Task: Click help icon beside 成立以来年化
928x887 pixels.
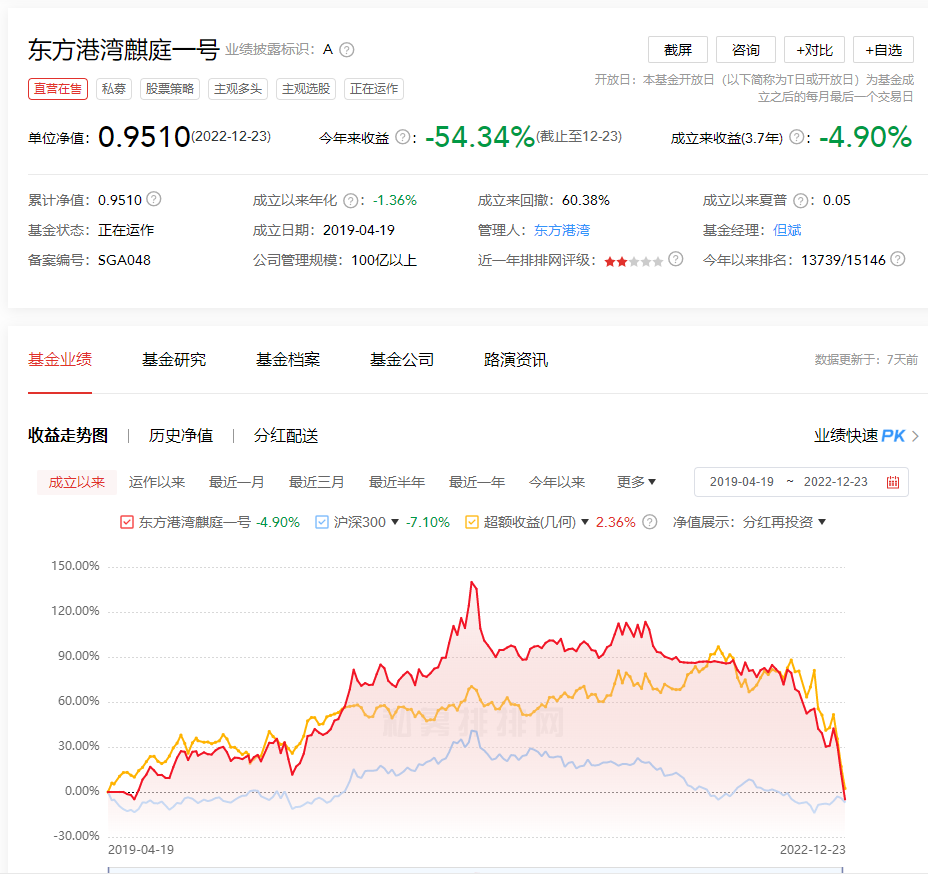Action: [x=350, y=200]
